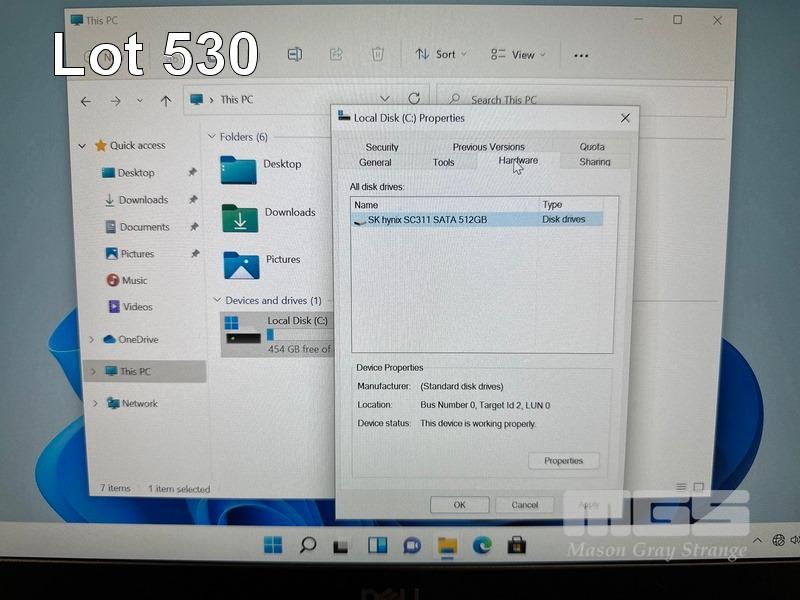Open Windows Start button on taskbar
This screenshot has width=800, height=600.
click(x=272, y=545)
